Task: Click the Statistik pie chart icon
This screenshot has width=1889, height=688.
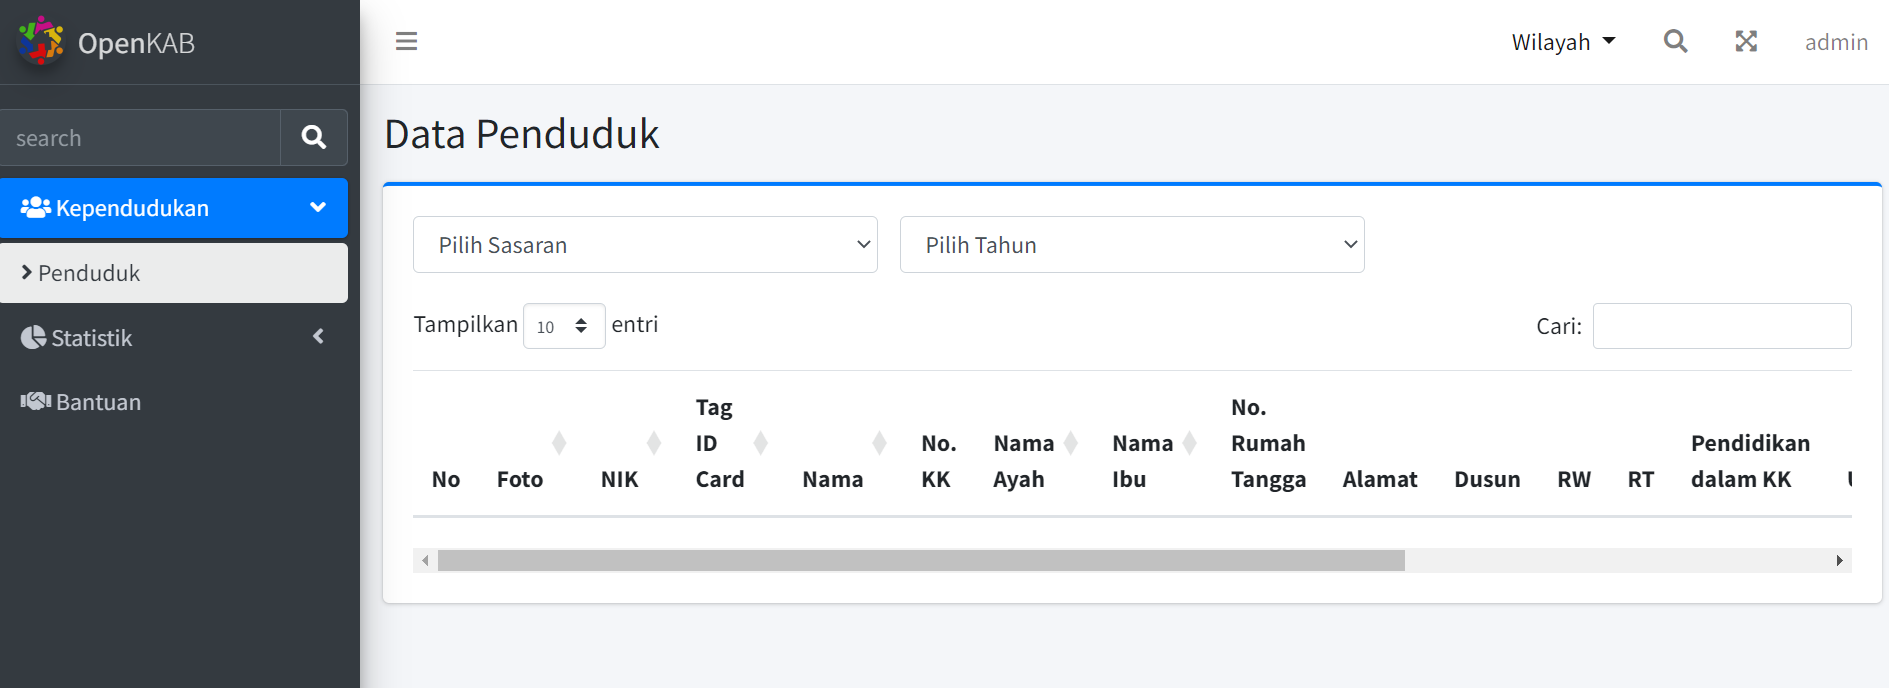Action: [33, 337]
